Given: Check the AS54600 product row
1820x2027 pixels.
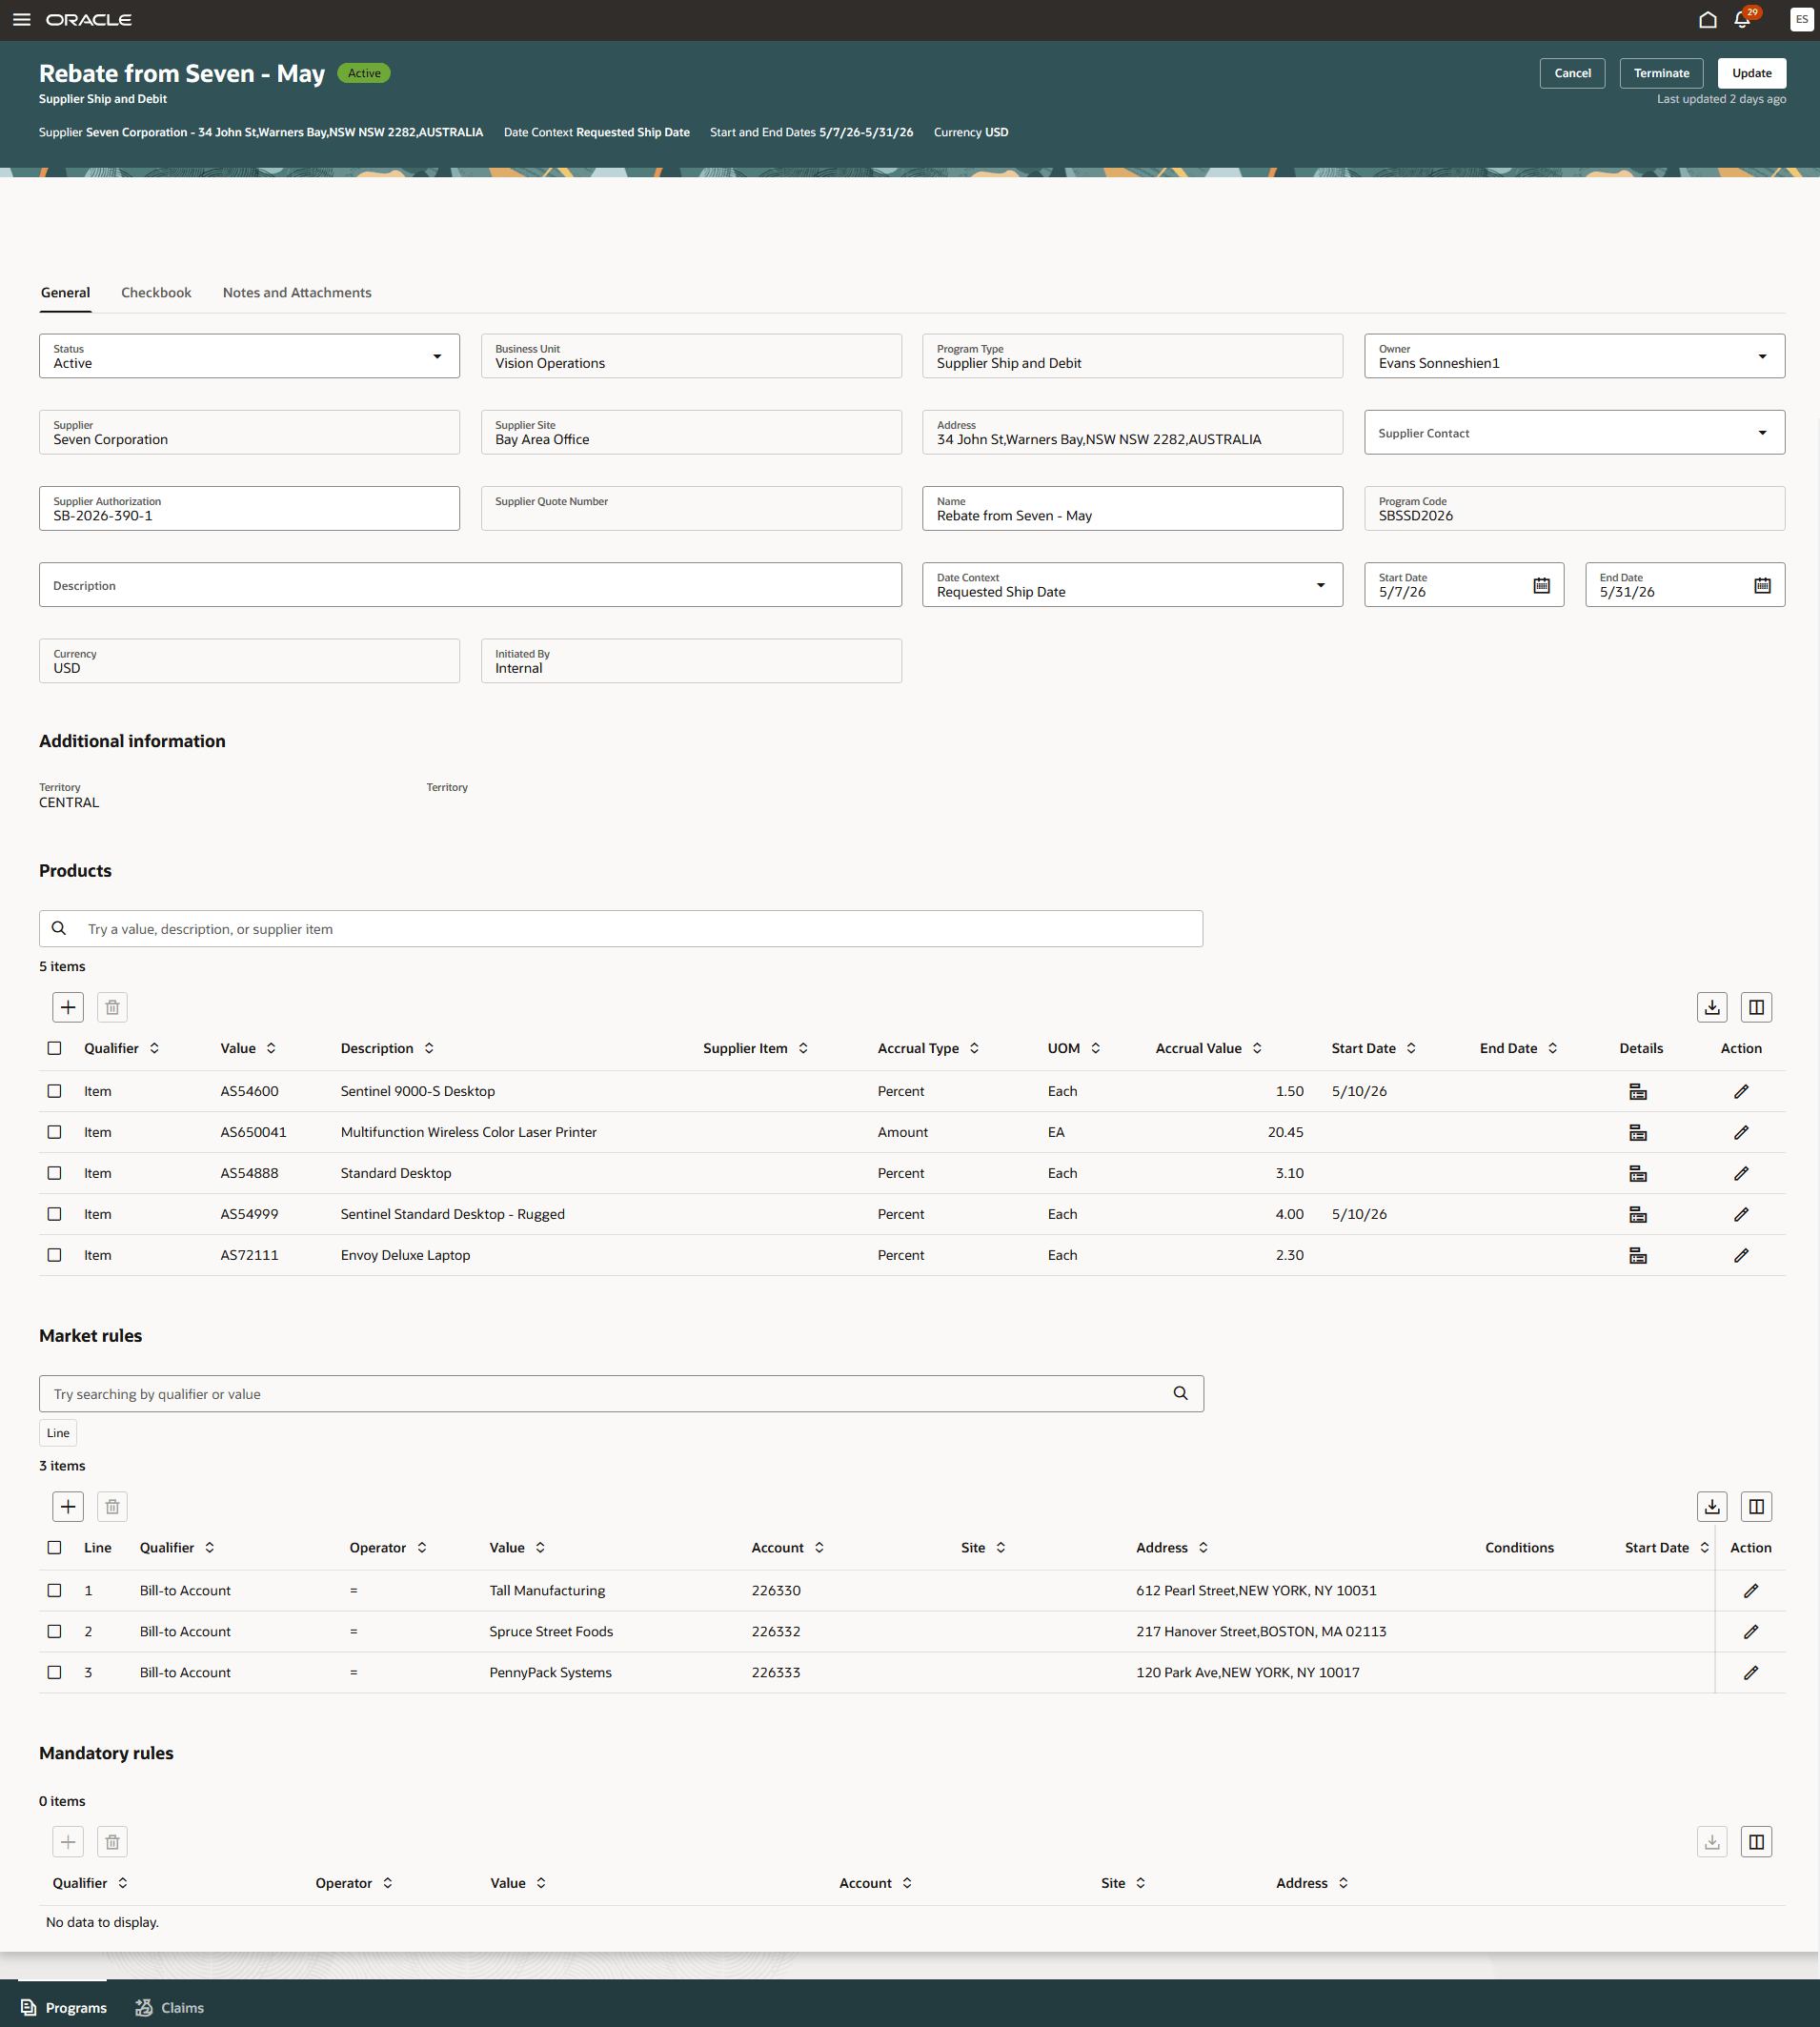Looking at the screenshot, I should (x=54, y=1091).
